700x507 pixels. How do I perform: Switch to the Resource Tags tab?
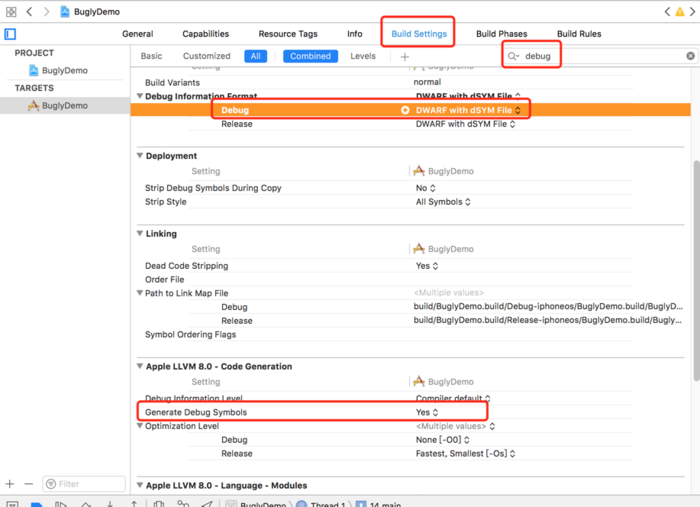[288, 34]
